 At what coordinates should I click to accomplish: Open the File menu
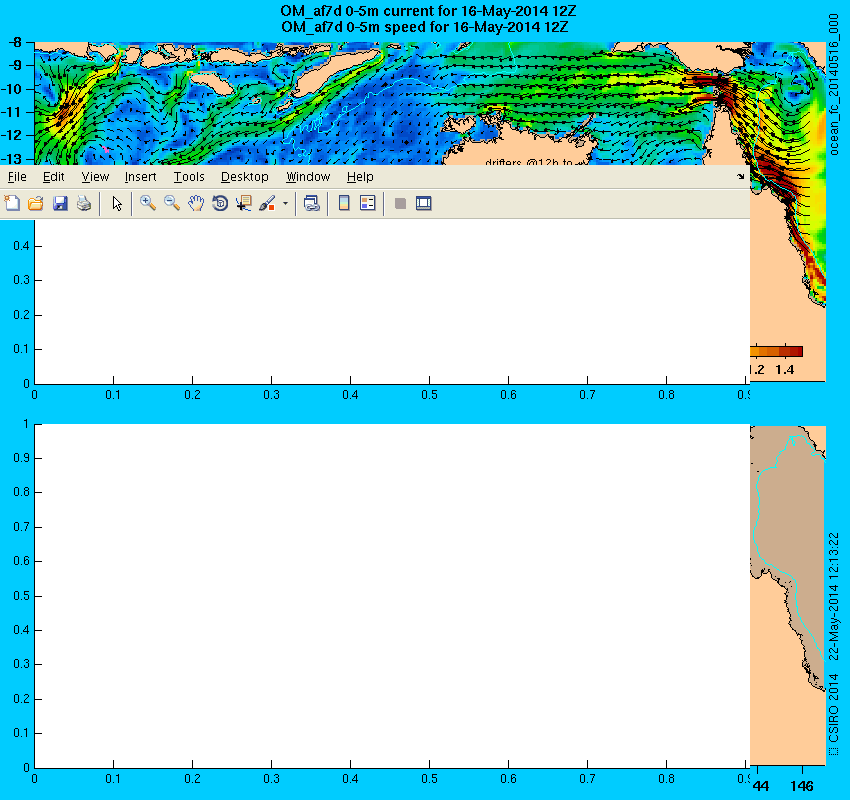[17, 177]
